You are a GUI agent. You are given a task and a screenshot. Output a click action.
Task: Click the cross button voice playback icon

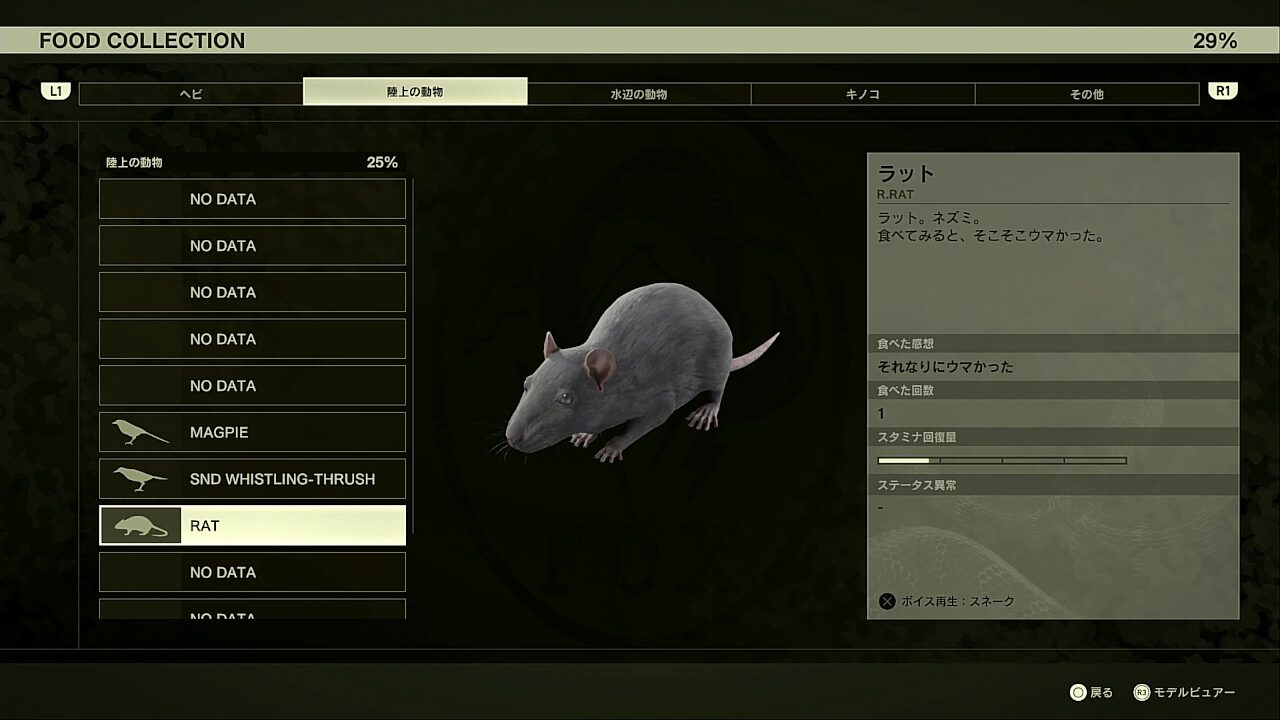(x=886, y=601)
